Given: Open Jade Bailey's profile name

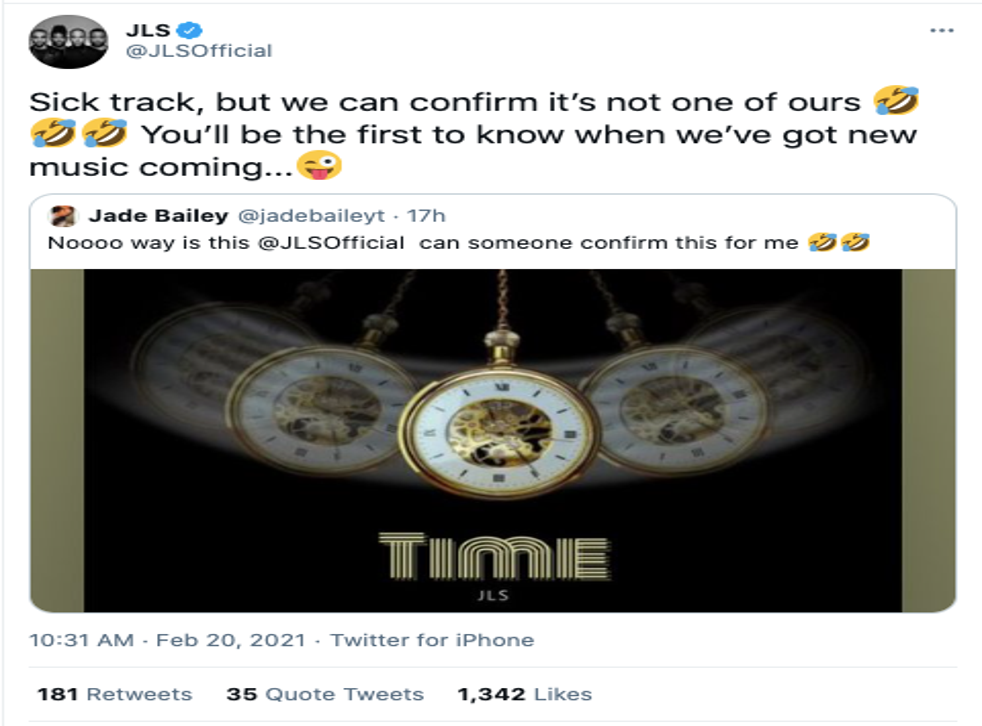Looking at the screenshot, I should coord(145,216).
